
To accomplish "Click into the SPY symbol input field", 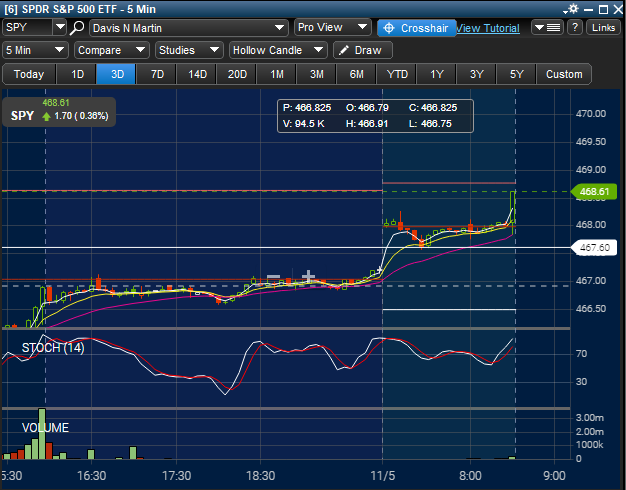I will coord(28,27).
